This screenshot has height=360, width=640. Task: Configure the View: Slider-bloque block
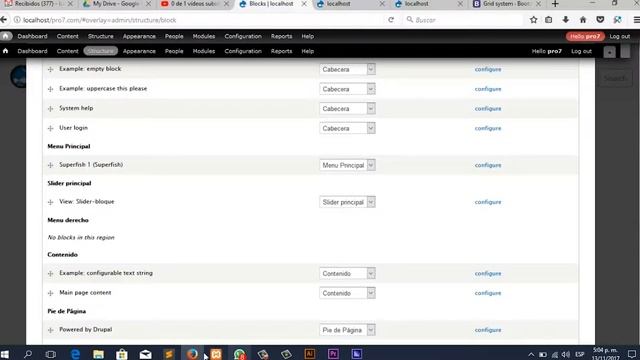pos(488,202)
